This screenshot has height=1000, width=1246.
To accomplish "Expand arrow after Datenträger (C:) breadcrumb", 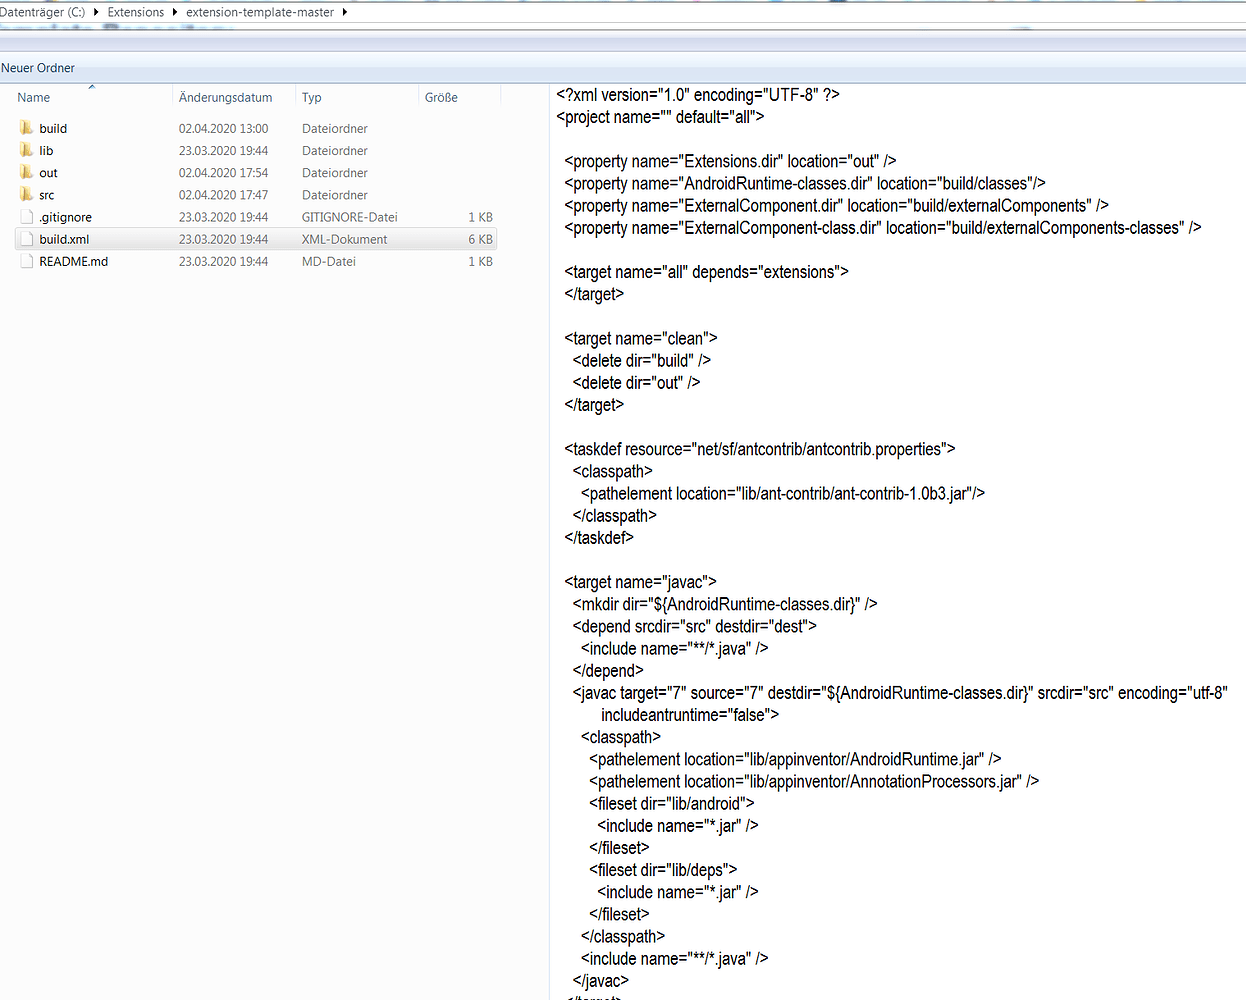I will (x=96, y=12).
